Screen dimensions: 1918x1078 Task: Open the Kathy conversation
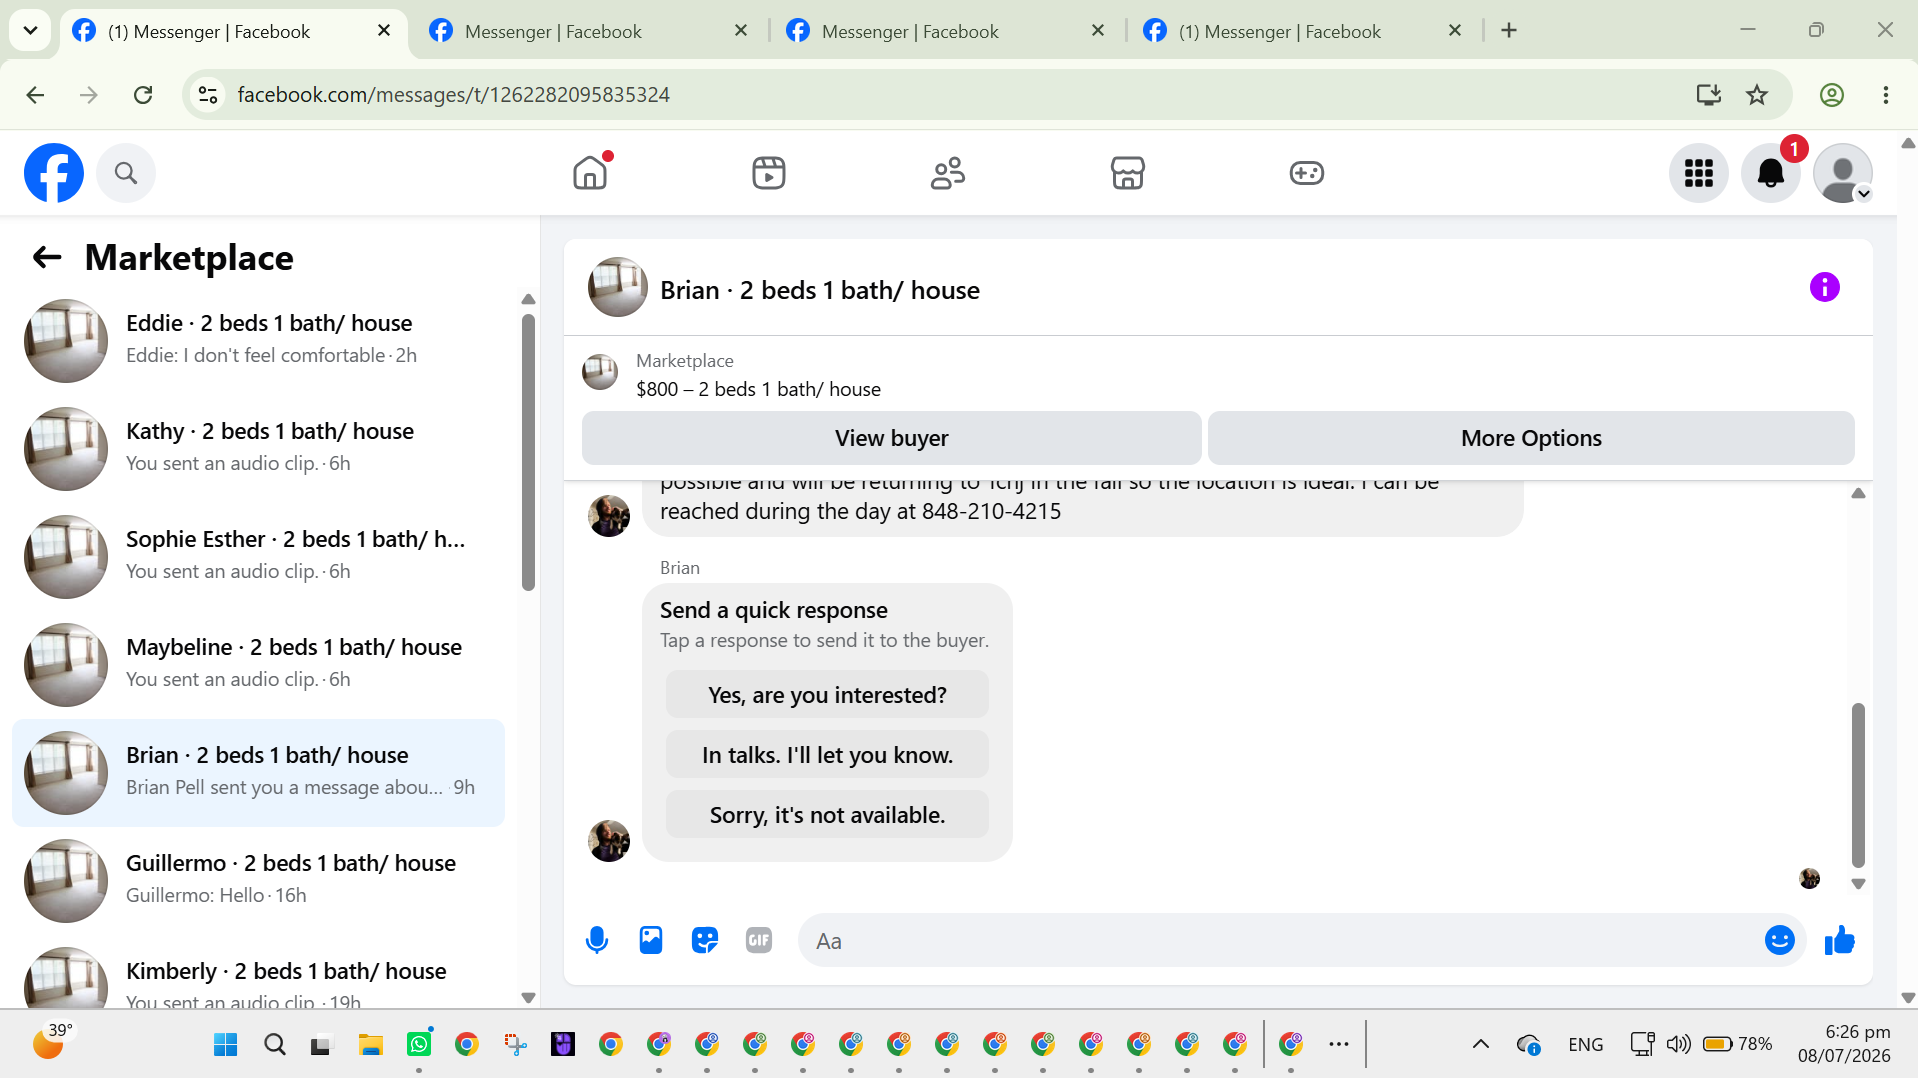click(258, 449)
